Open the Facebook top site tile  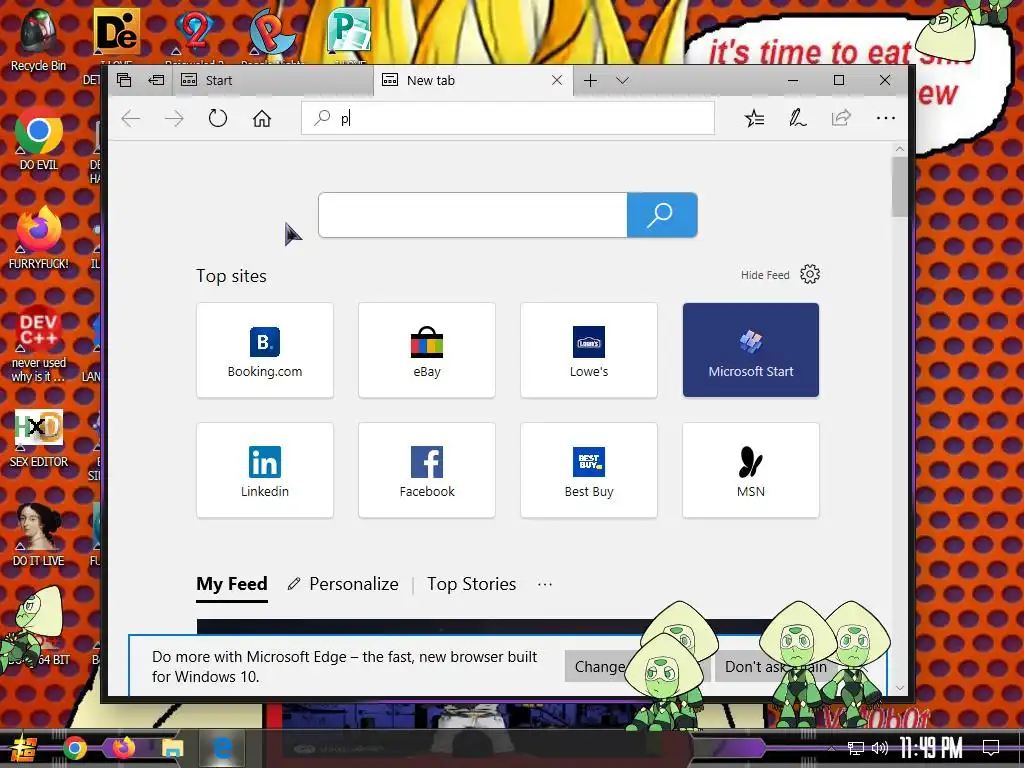click(426, 470)
